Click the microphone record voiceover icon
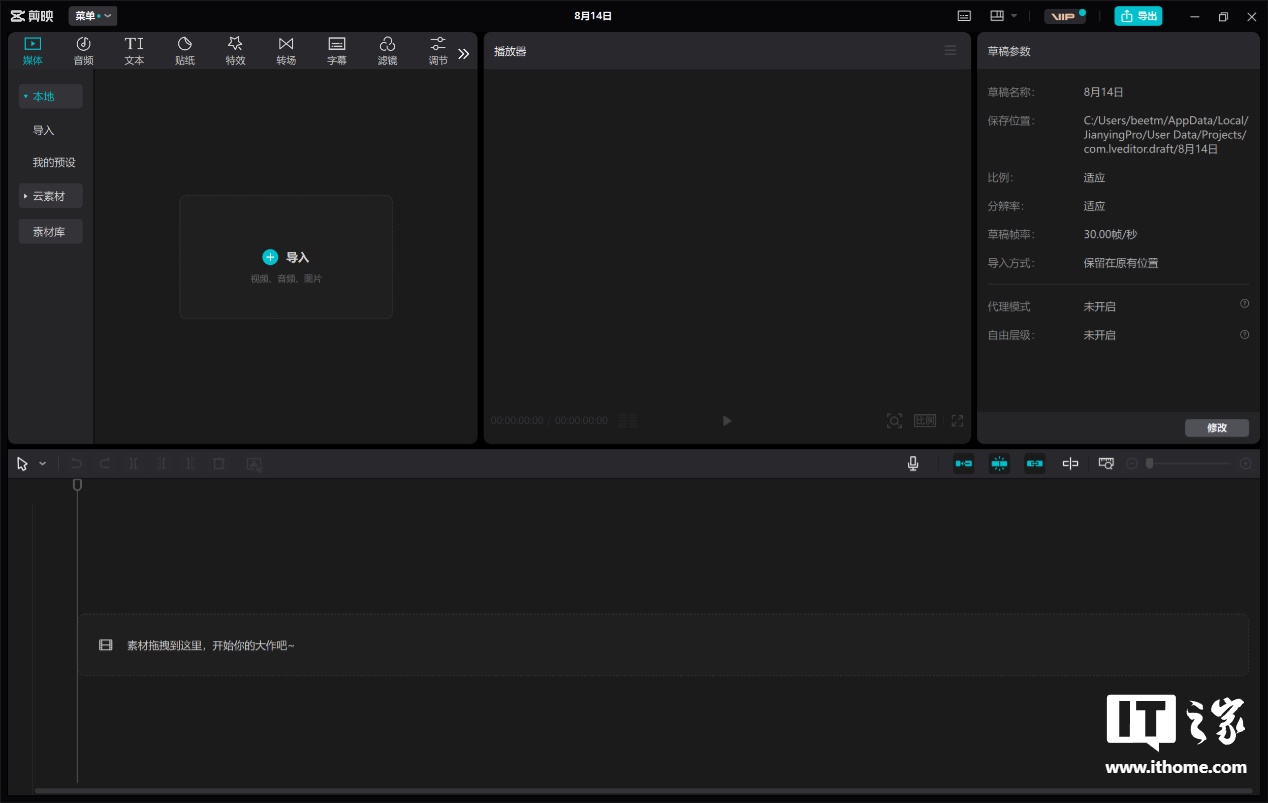Viewport: 1268px width, 803px height. (x=912, y=464)
